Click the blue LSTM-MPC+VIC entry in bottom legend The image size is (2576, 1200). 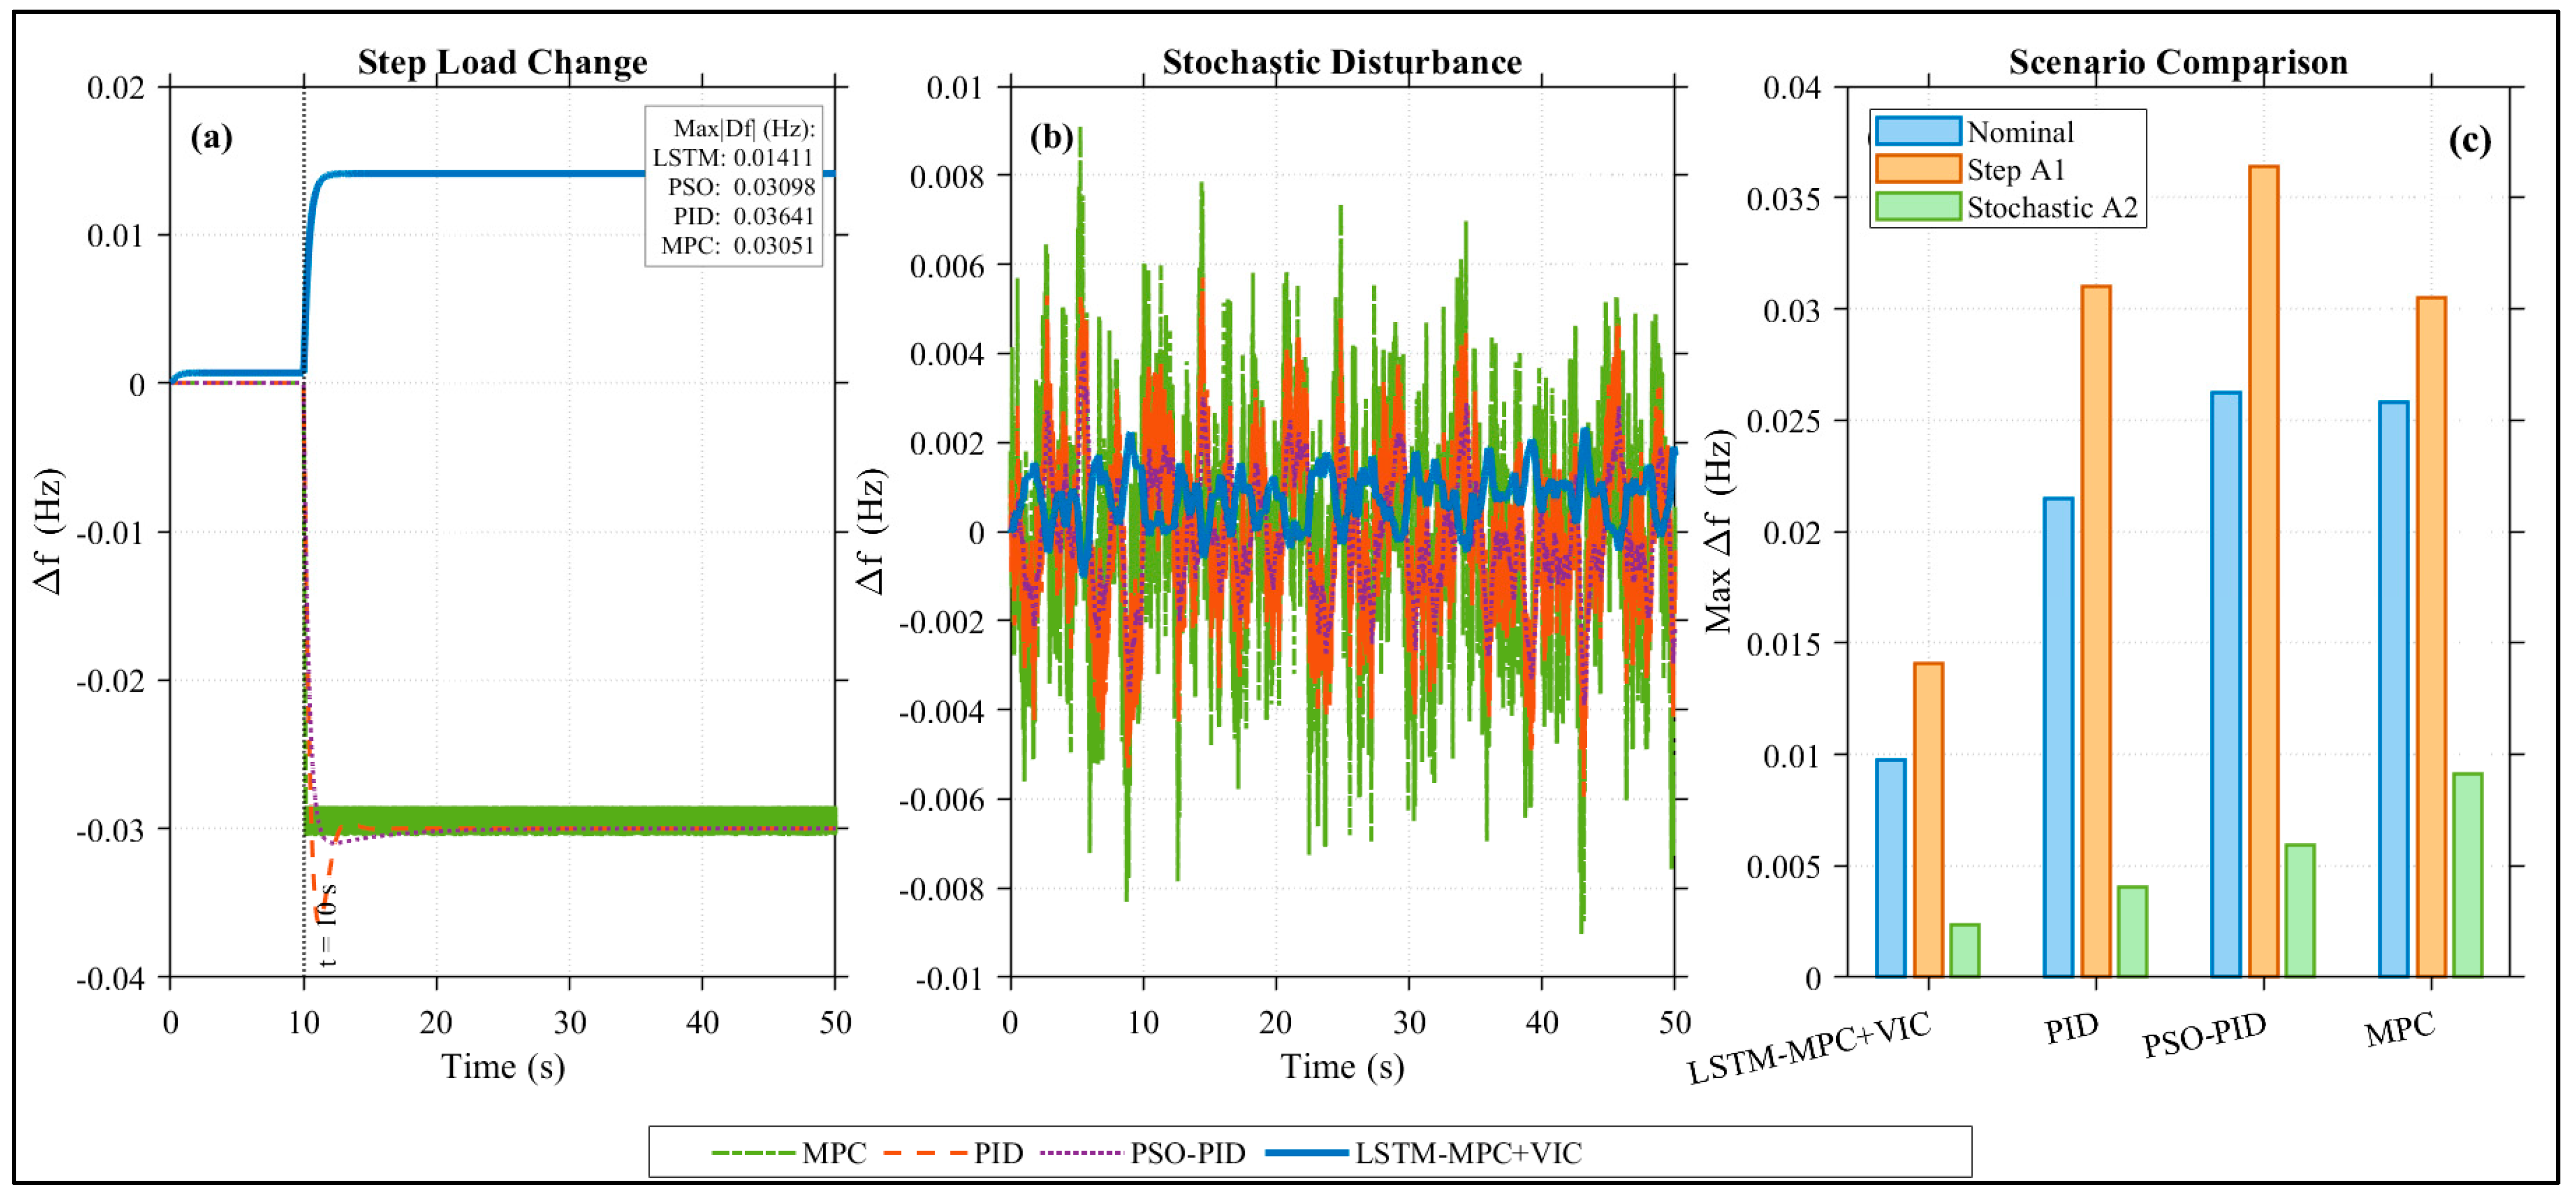click(x=1424, y=1152)
